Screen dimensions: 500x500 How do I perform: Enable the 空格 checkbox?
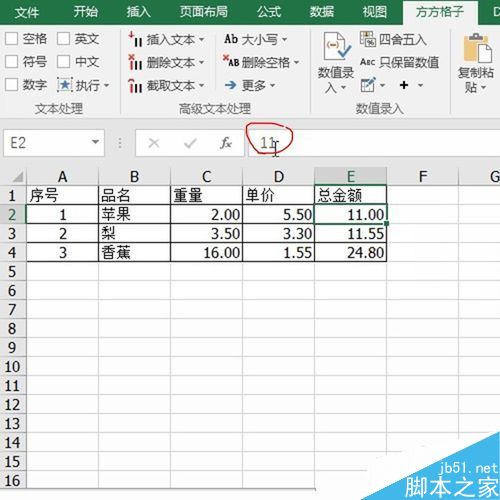coord(11,39)
